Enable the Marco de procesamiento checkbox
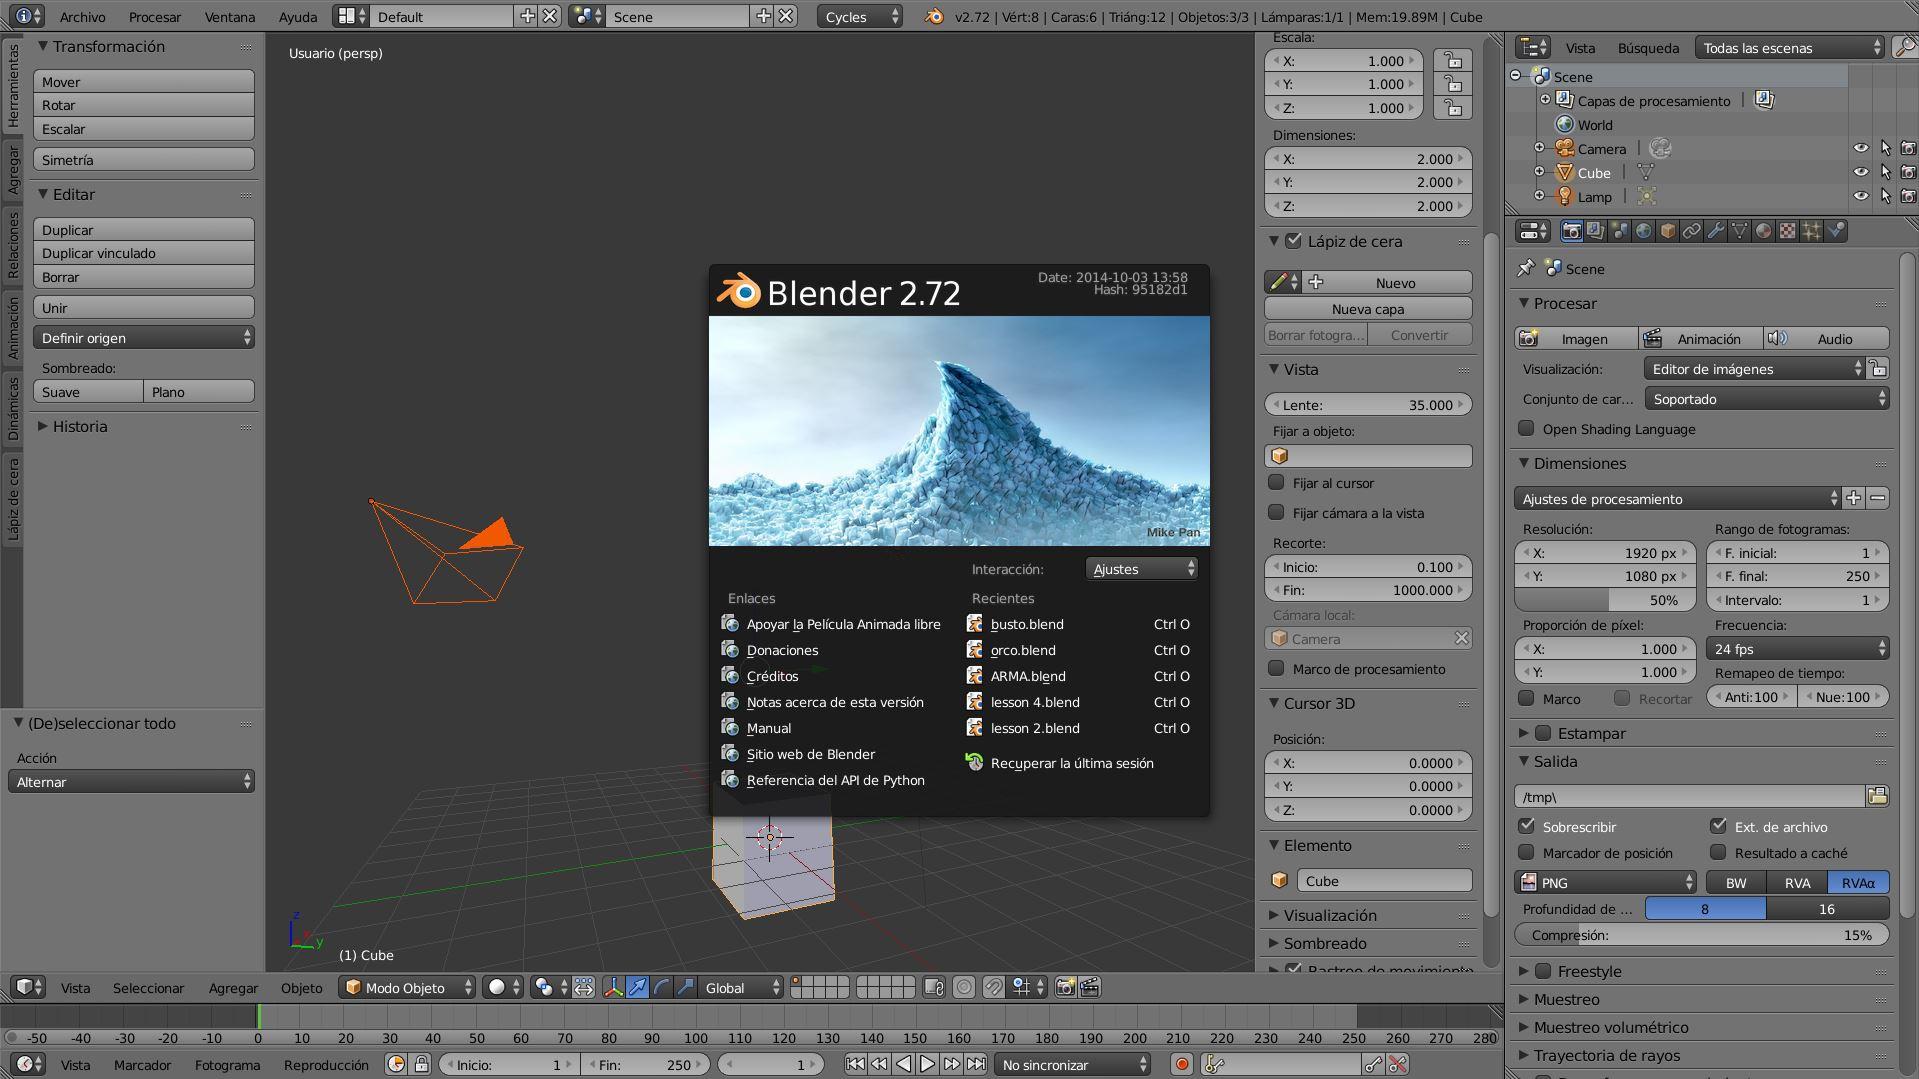 (1276, 668)
